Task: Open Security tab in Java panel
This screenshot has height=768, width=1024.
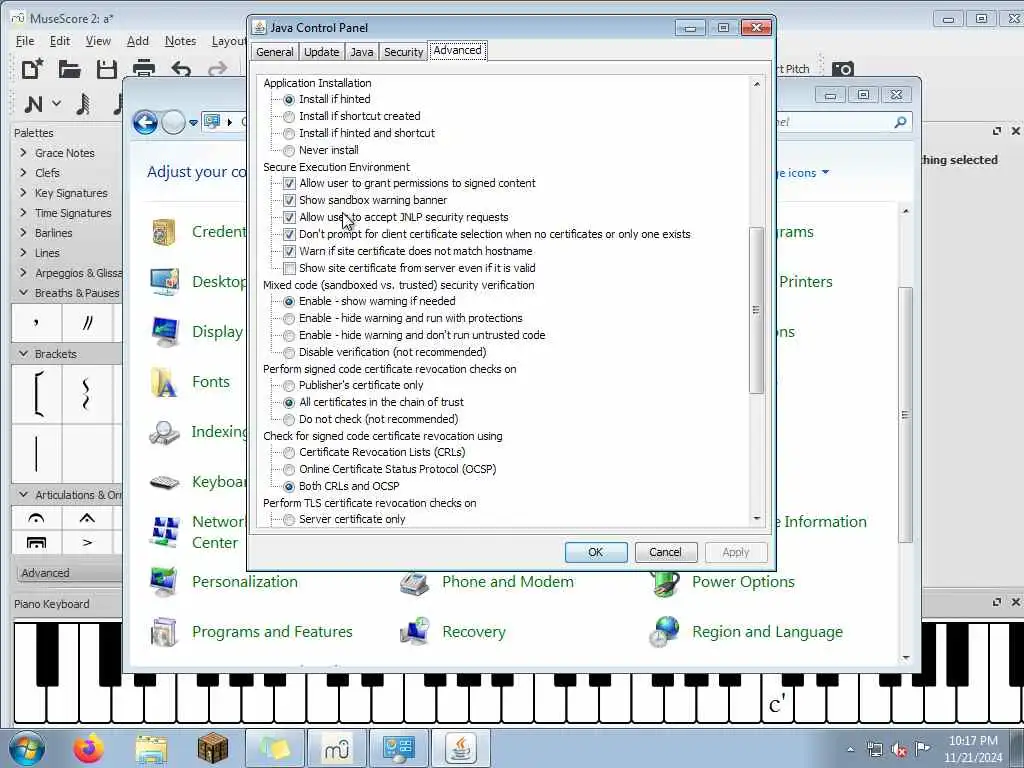Action: click(x=403, y=52)
